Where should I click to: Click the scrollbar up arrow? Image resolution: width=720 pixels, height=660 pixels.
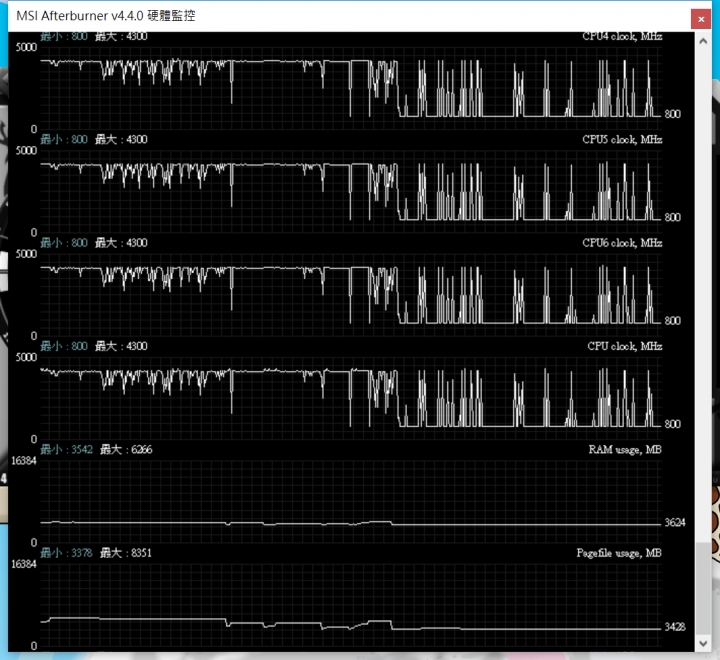[x=703, y=41]
